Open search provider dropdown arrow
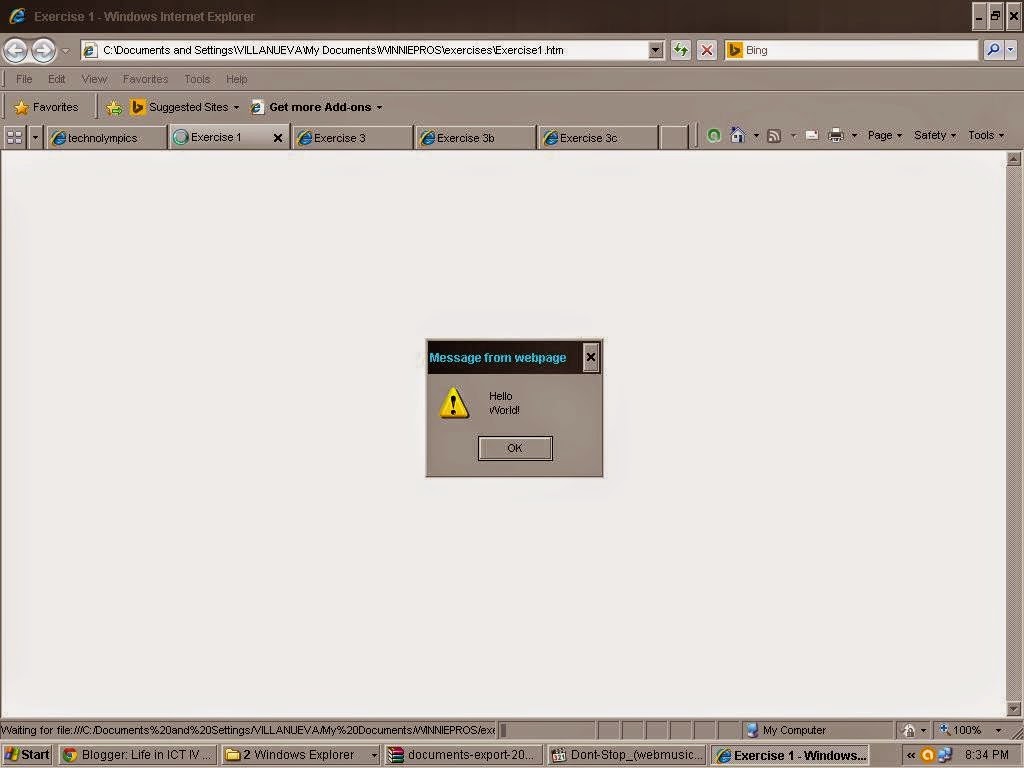Viewport: 1024px width, 768px height. click(x=1010, y=50)
